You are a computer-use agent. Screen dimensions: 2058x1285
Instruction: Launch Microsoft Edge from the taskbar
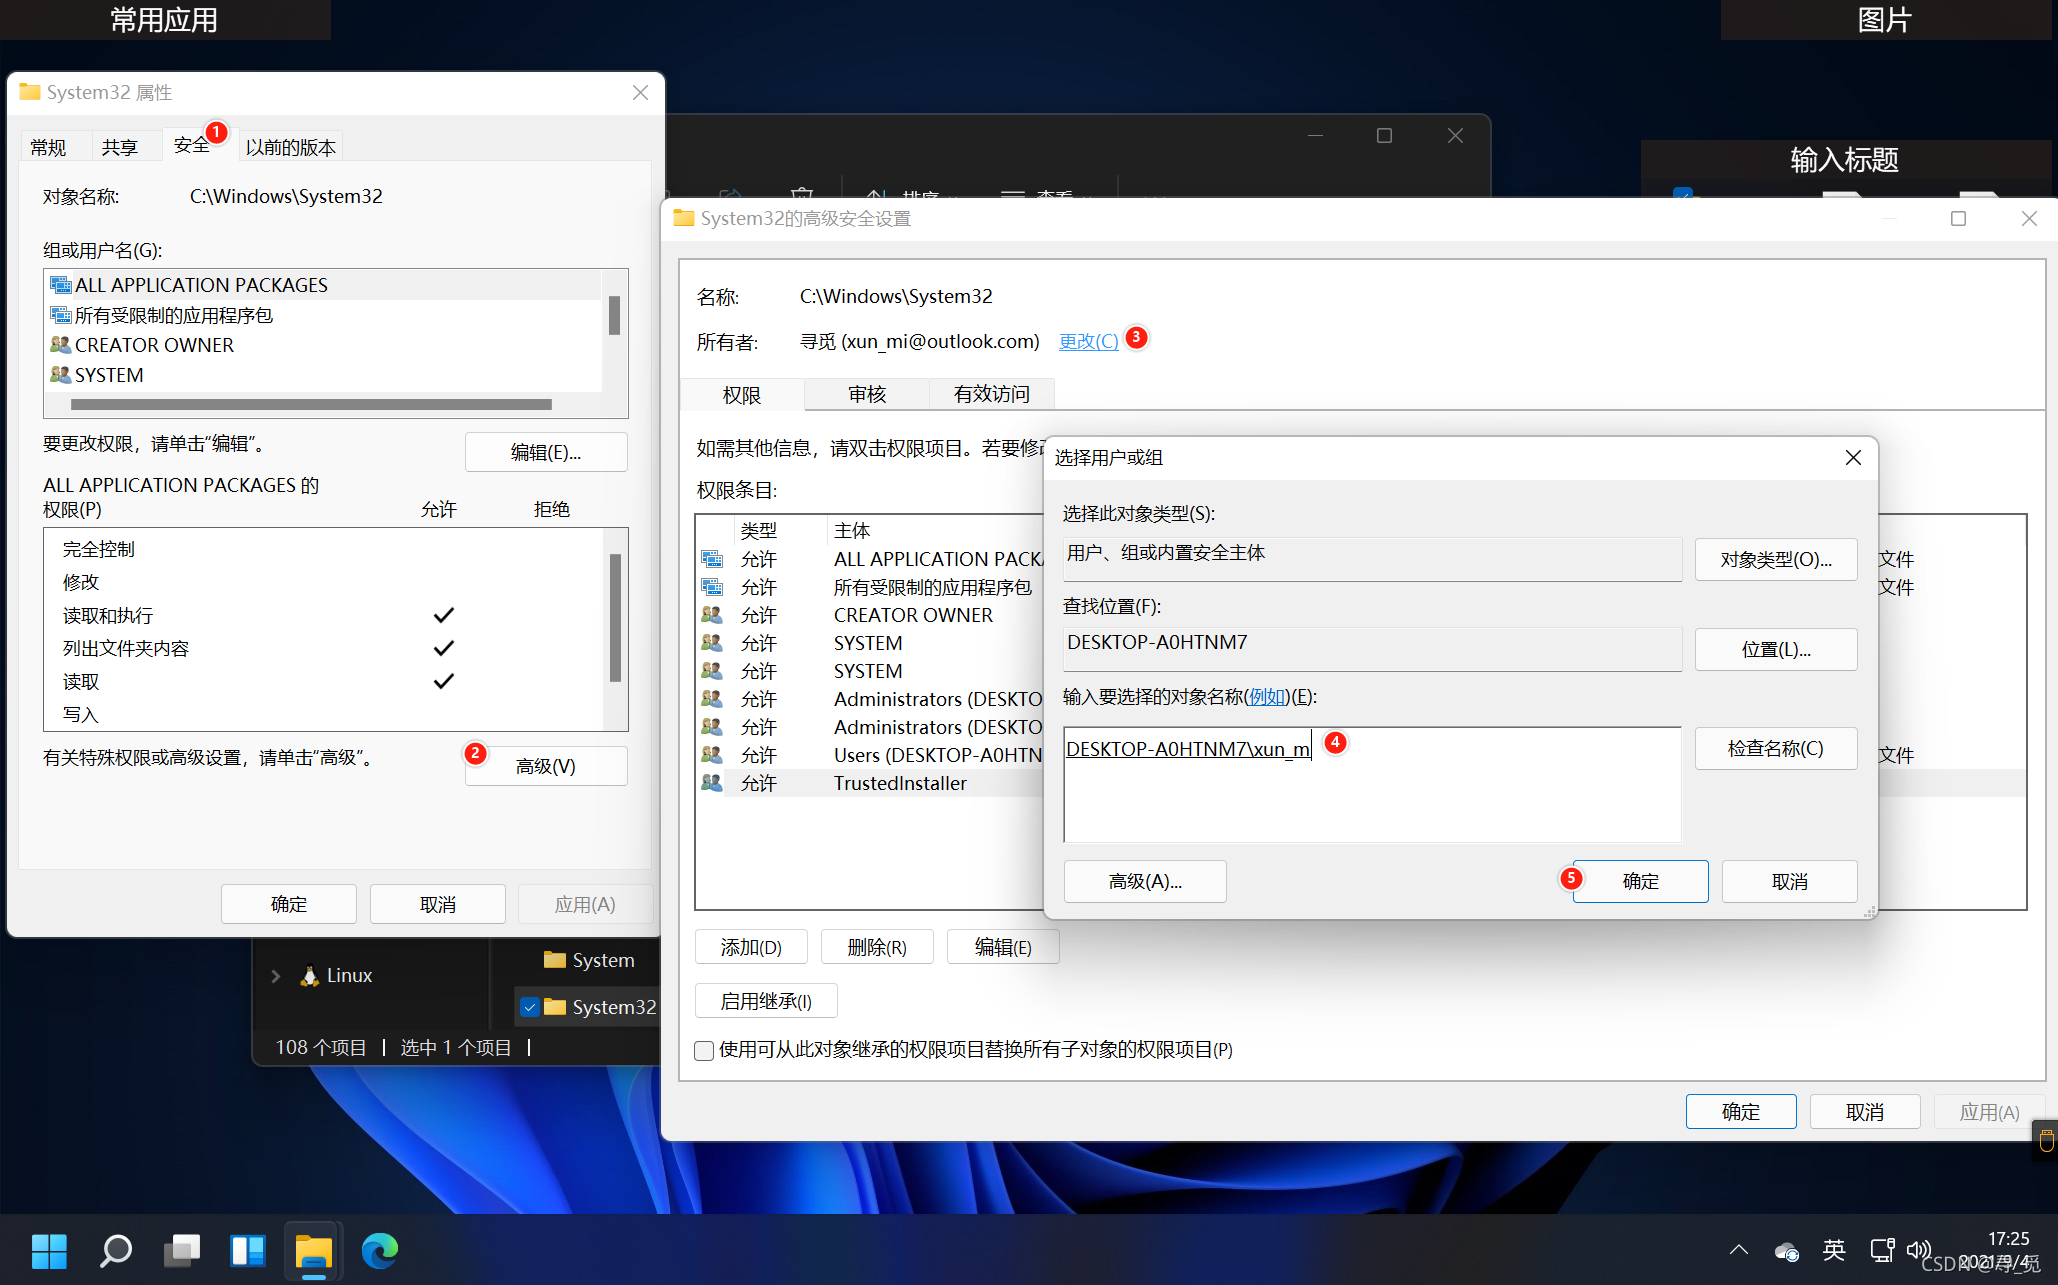(x=380, y=1251)
